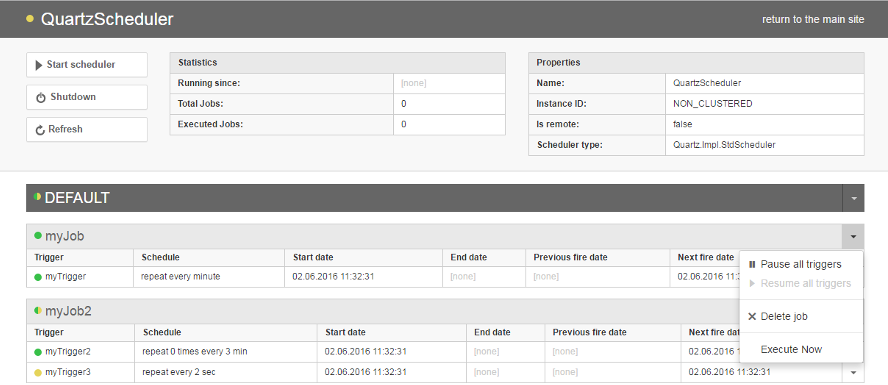
Task: Click the Is remote value false
Action: tap(682, 124)
